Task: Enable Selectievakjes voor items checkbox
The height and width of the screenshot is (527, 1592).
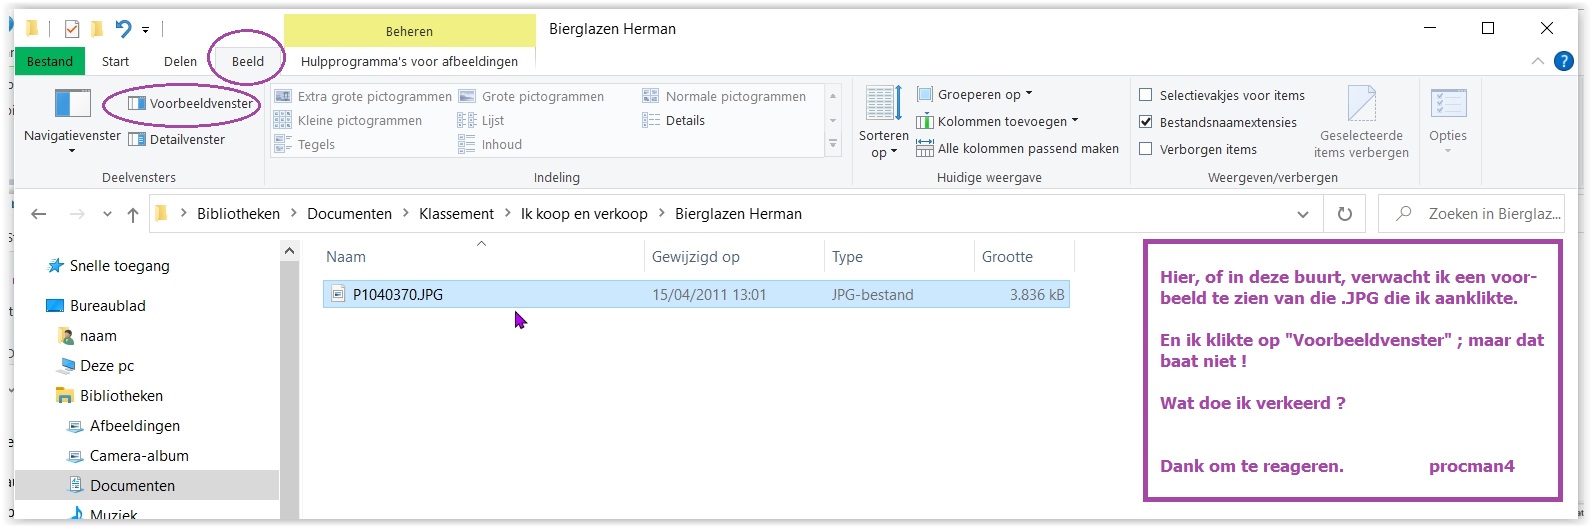Action: pos(1146,96)
